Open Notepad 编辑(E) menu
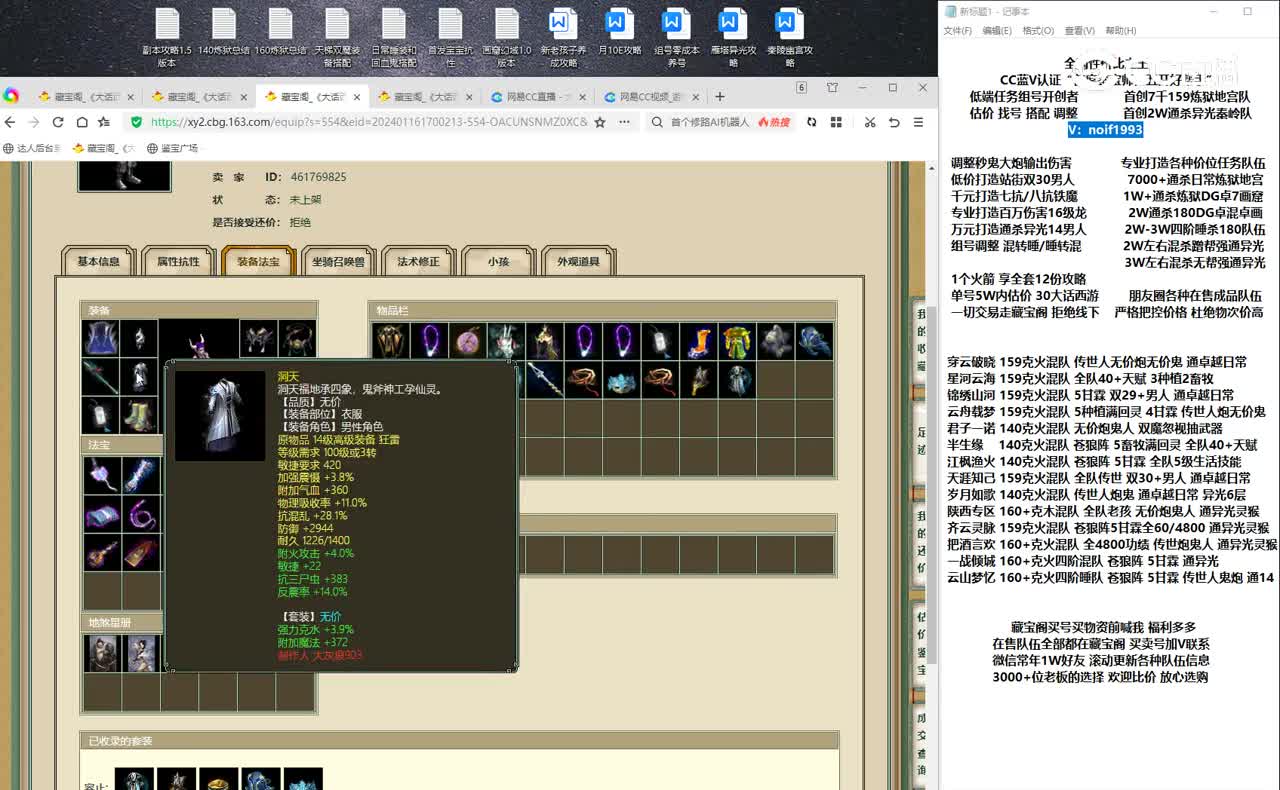The image size is (1280, 790). [997, 31]
